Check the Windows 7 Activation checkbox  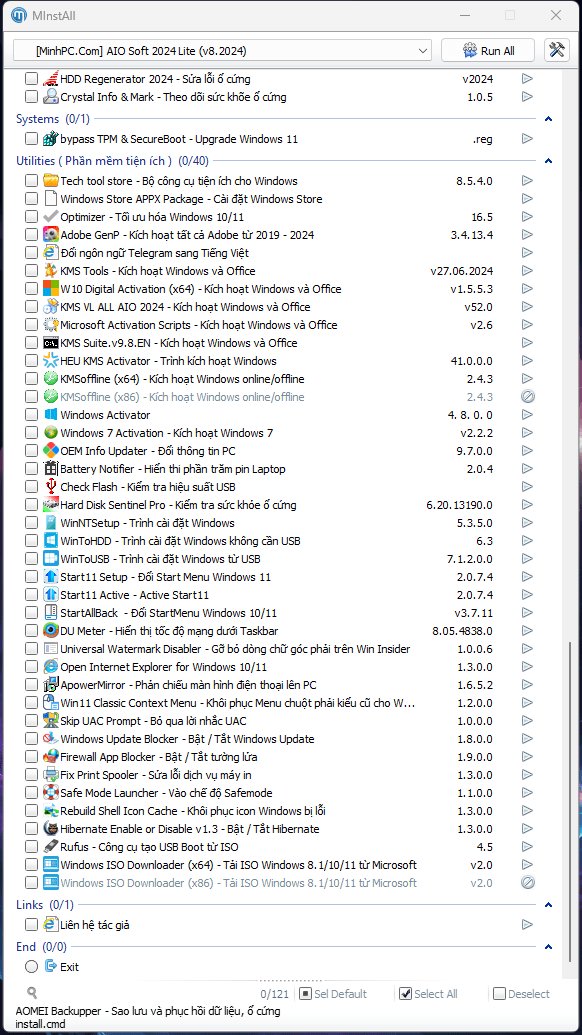click(31, 432)
